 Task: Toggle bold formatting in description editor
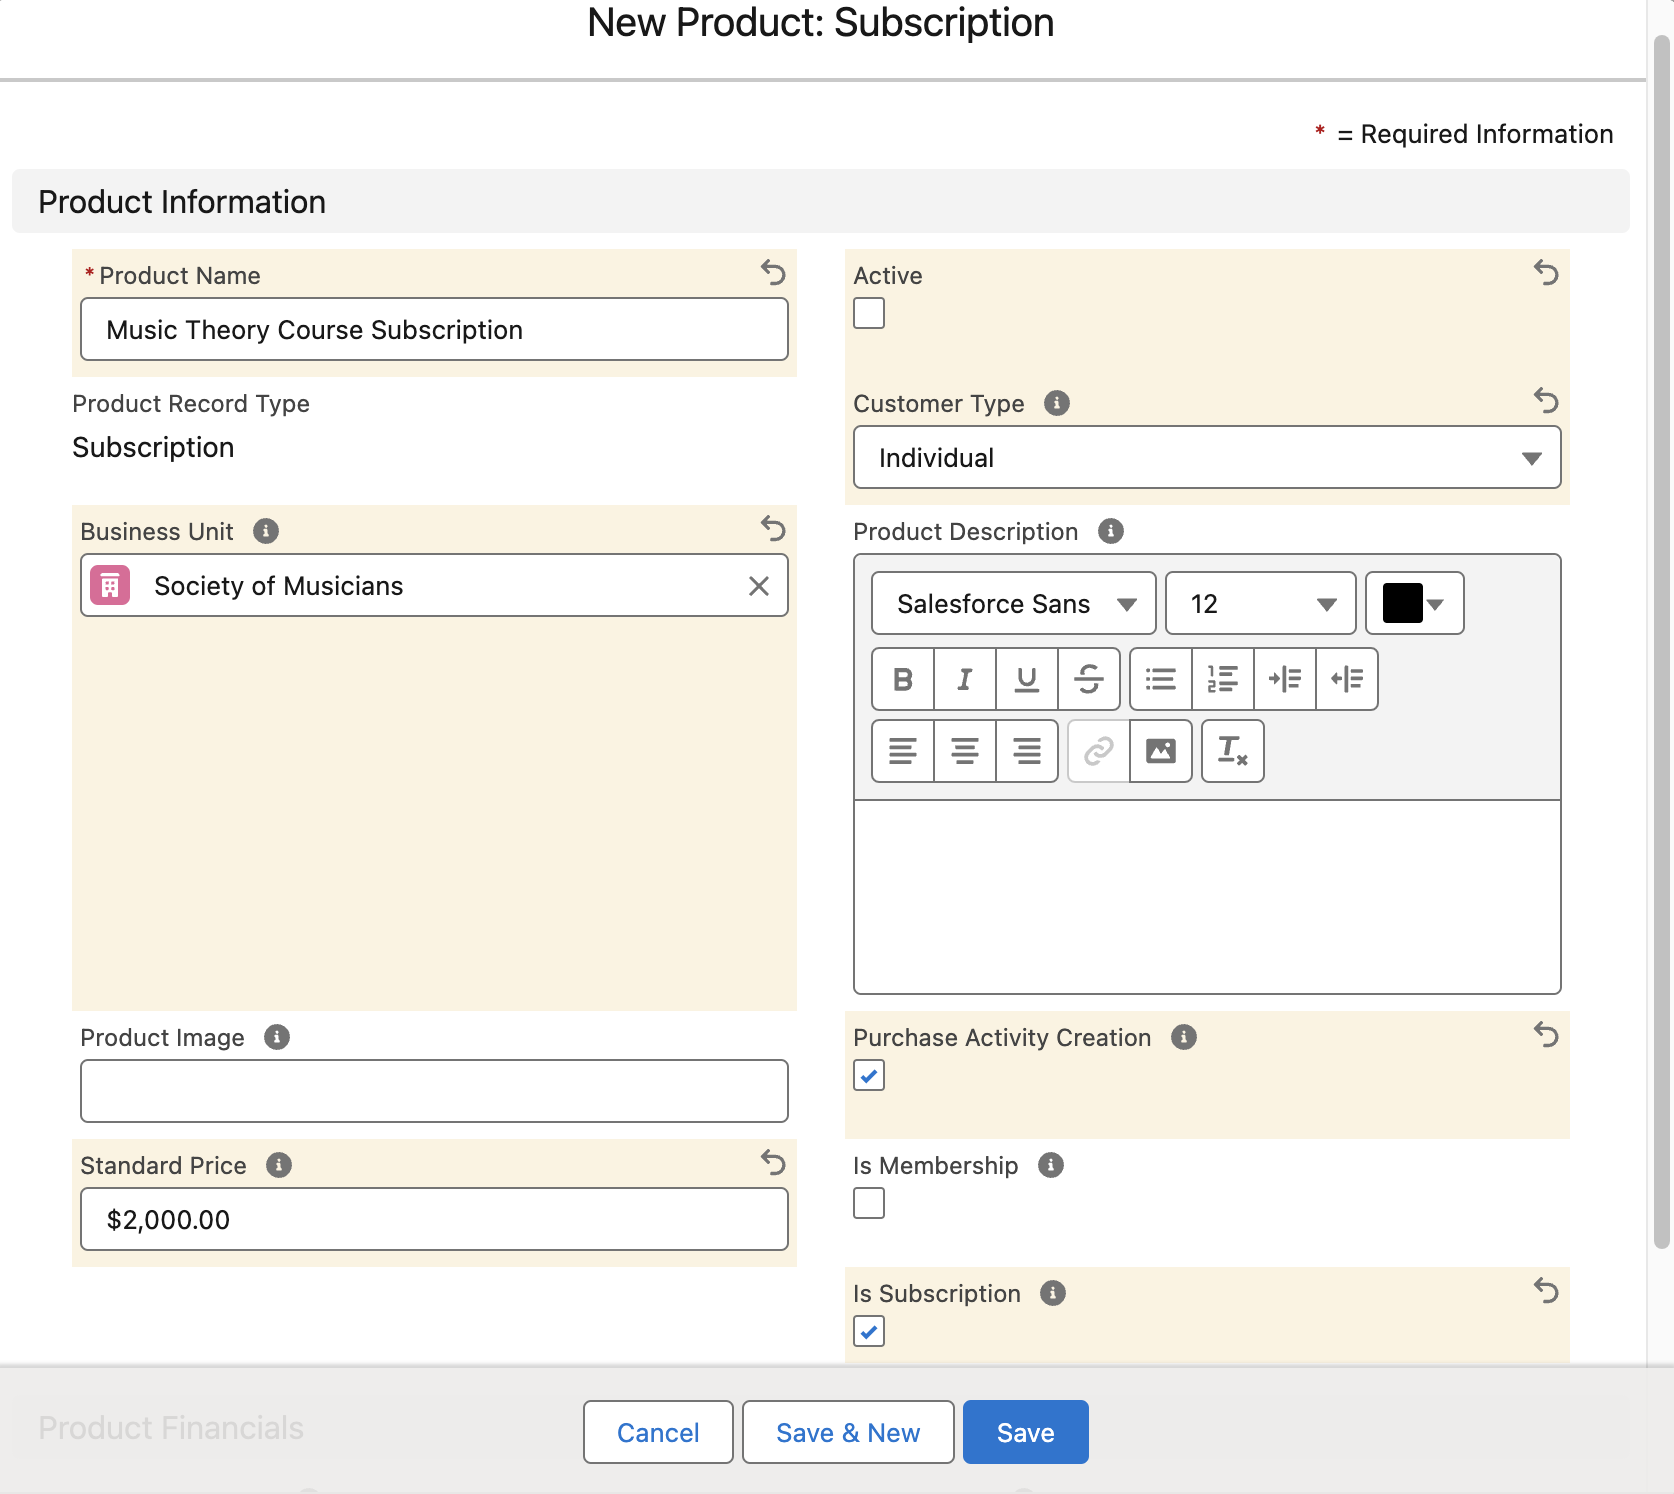[x=903, y=679]
